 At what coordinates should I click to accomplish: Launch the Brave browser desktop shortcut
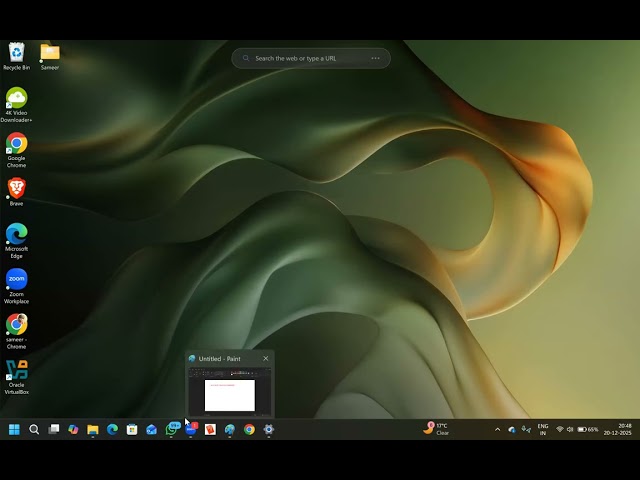16,188
